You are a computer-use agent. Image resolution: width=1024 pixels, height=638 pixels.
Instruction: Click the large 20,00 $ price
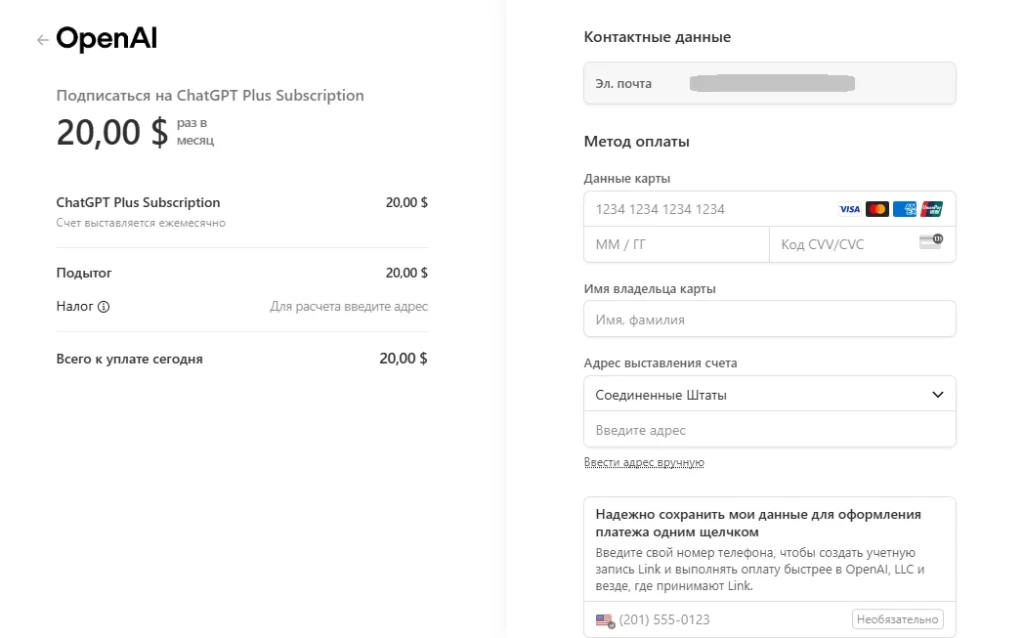pos(112,133)
